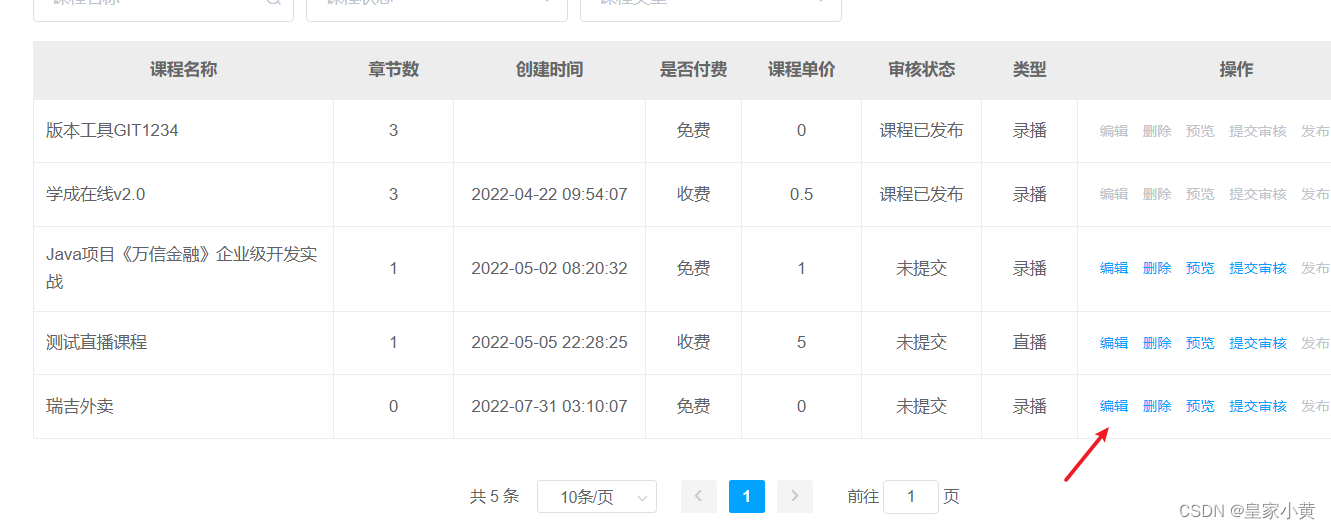Click 发布 in the 测试直播课程 row

click(1315, 342)
